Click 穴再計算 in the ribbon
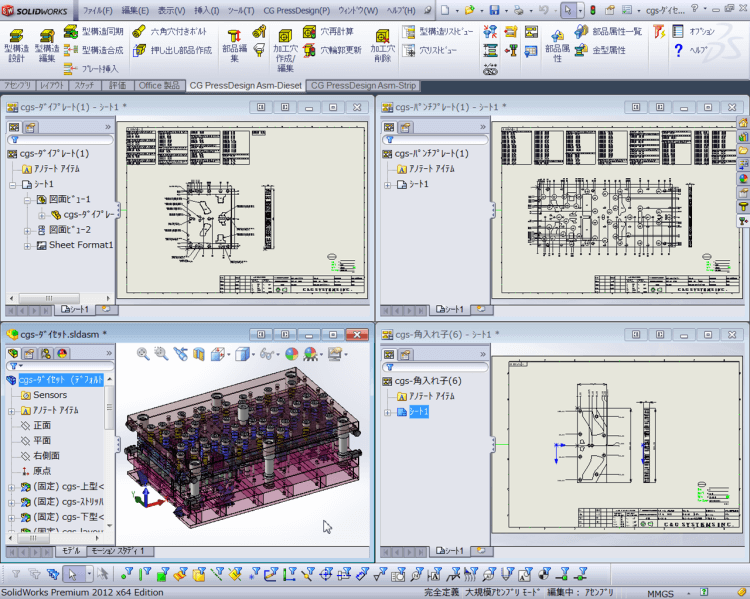This screenshot has width=750, height=599. click(x=329, y=32)
